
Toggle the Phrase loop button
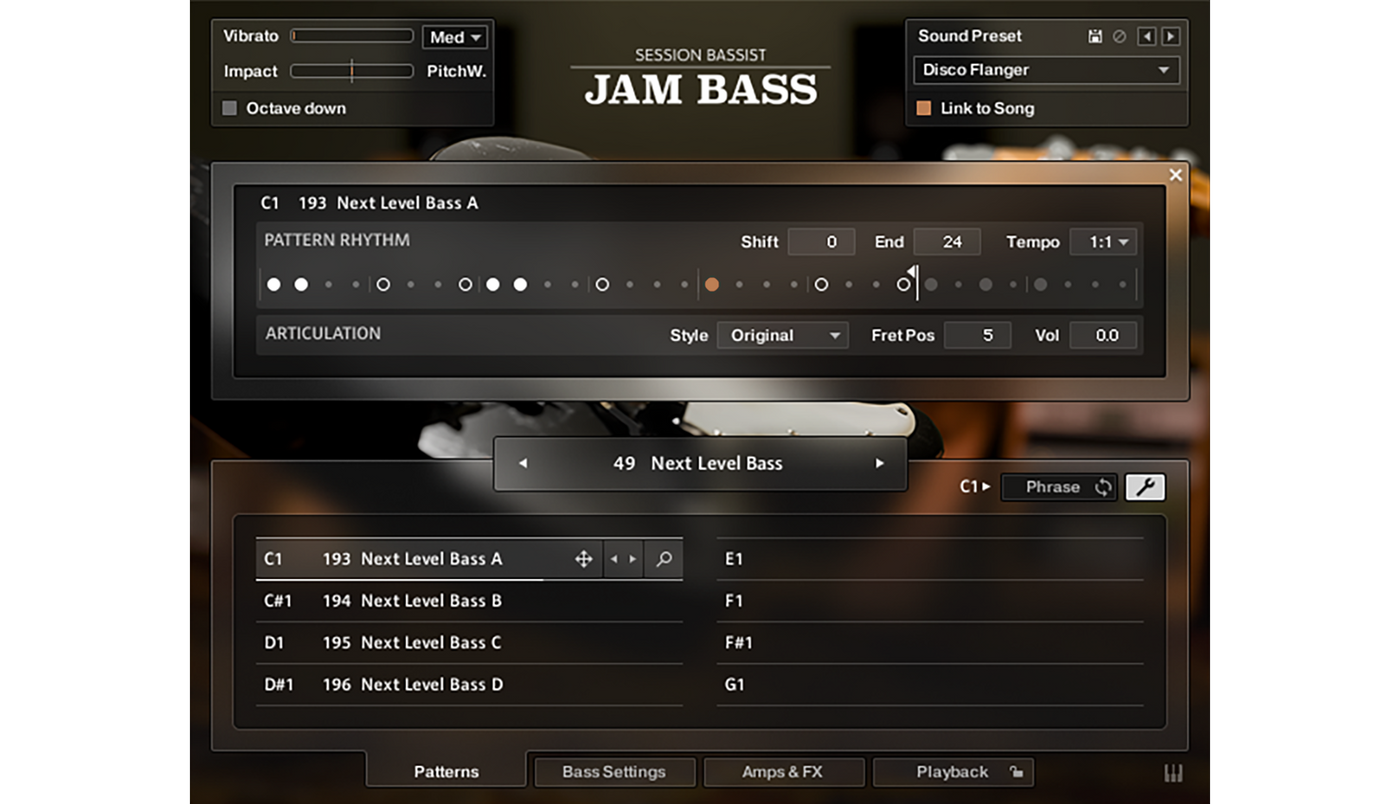pos(1059,487)
